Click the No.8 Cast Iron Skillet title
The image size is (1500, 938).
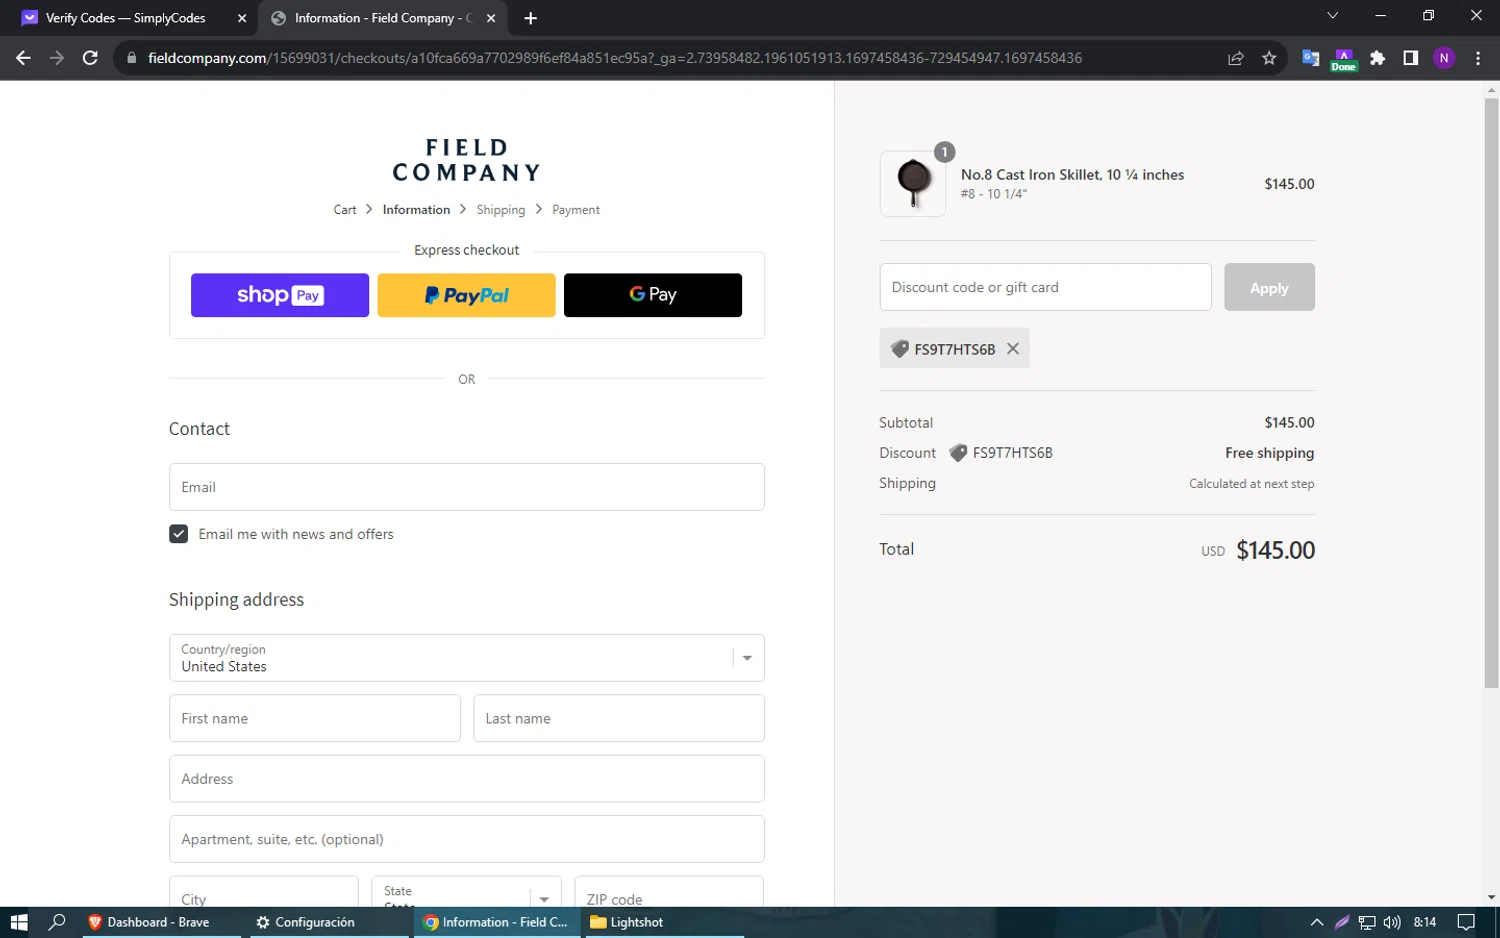pyautogui.click(x=1072, y=175)
